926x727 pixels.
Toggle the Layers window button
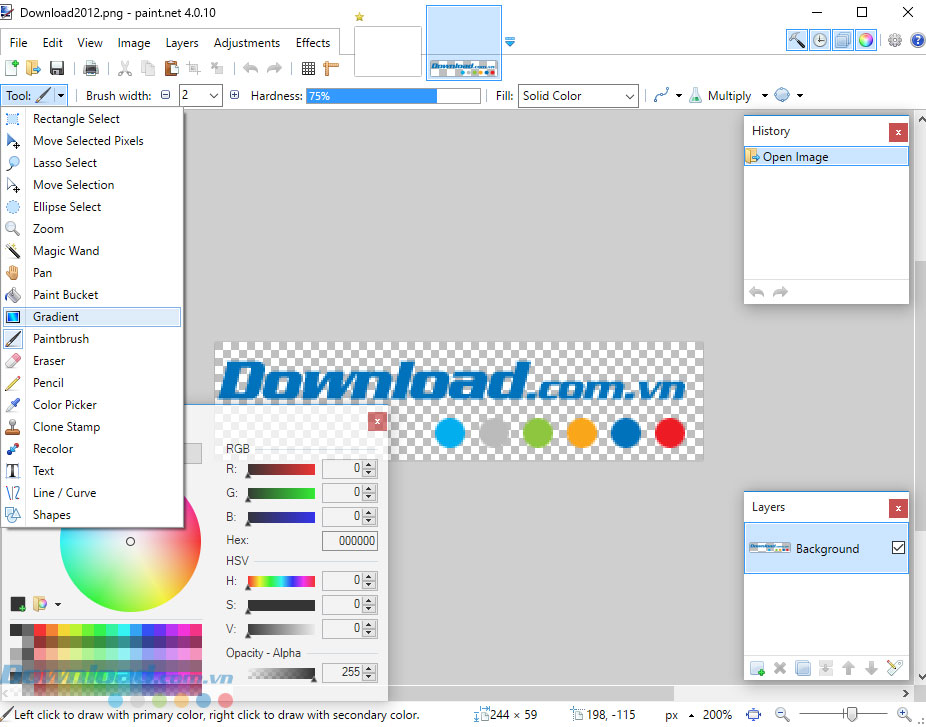tap(843, 40)
